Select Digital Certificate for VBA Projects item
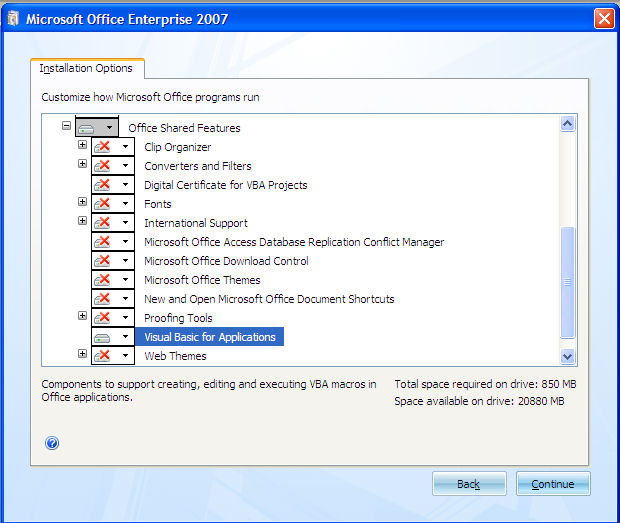 [226, 185]
